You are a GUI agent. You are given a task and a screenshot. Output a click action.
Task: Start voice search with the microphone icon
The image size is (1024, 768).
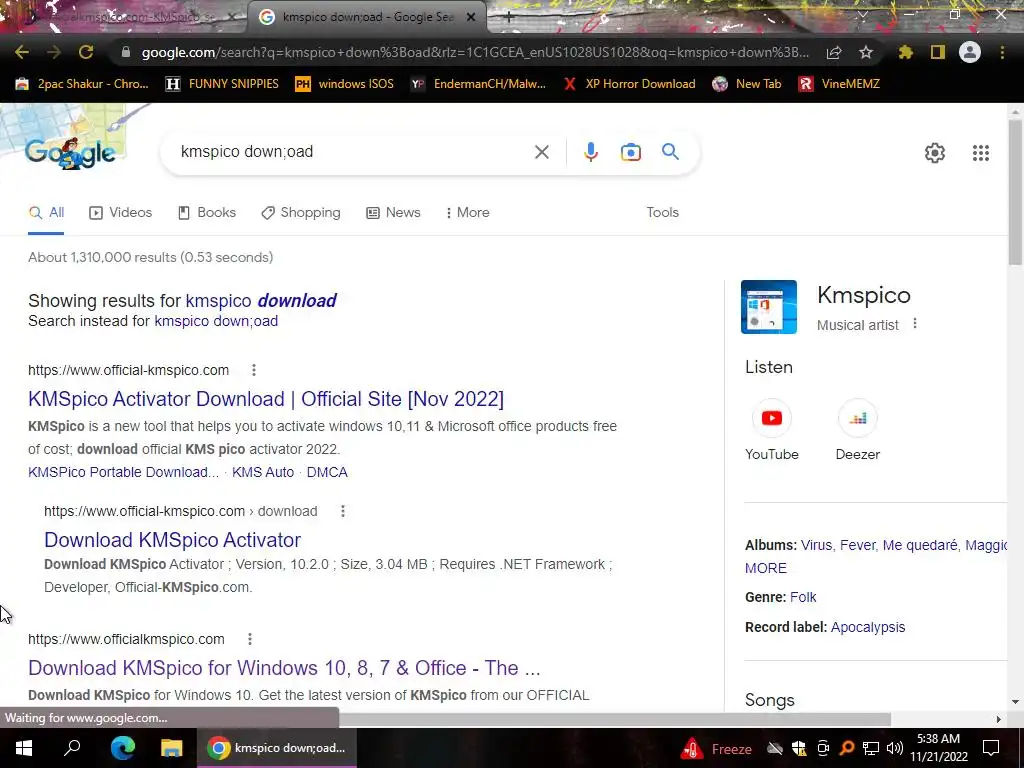[x=590, y=152]
